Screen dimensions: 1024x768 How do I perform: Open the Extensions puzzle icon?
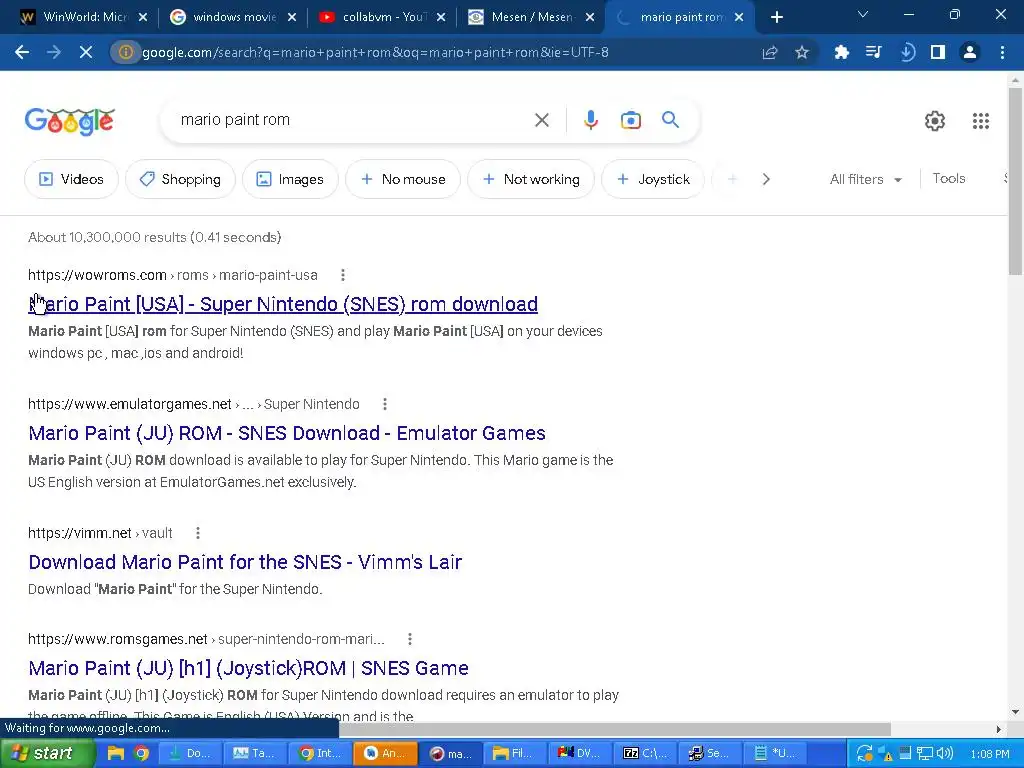[x=842, y=52]
